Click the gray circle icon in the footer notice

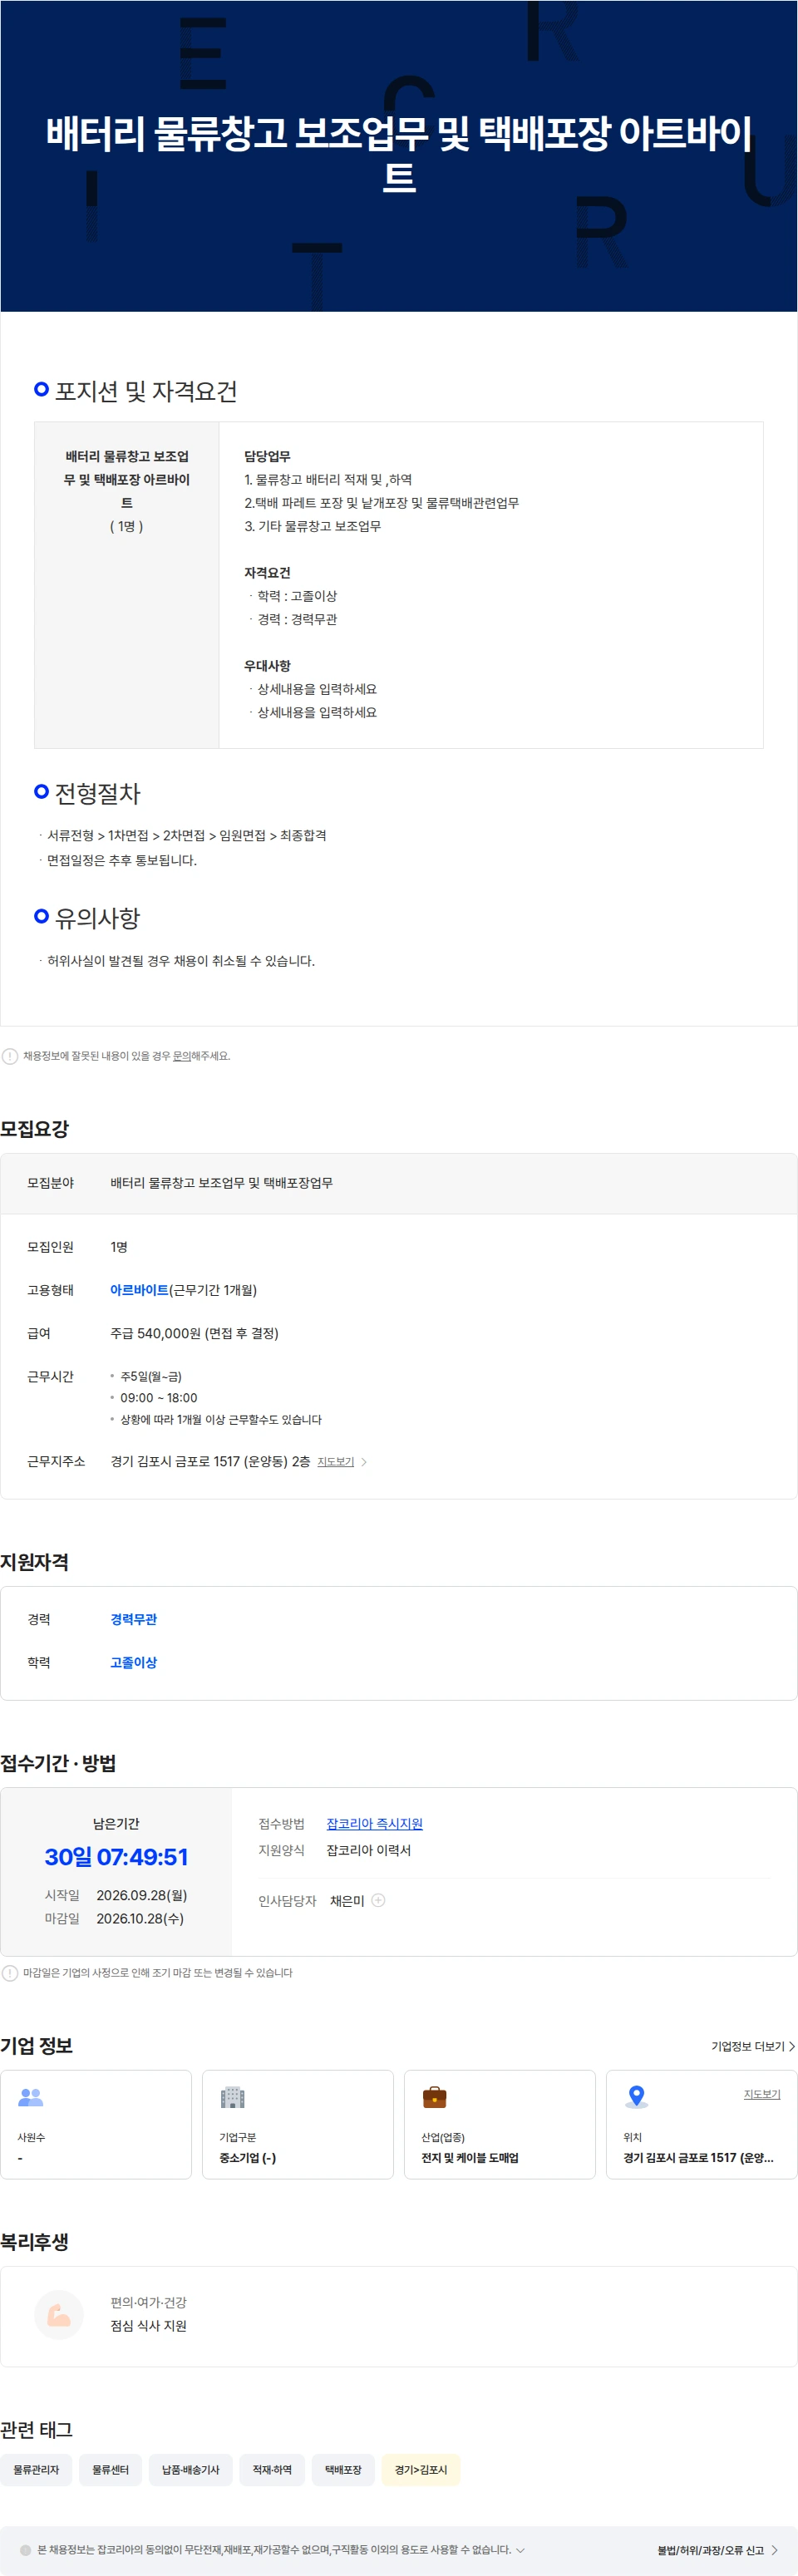(25, 2549)
